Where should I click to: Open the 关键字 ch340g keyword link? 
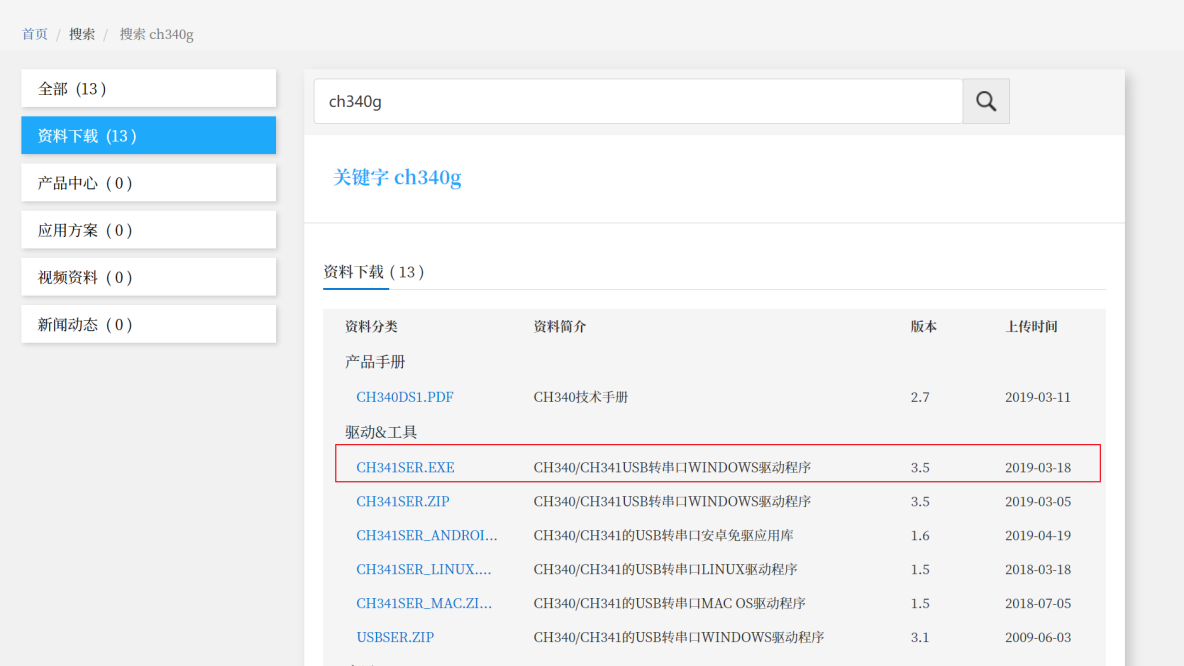point(397,177)
